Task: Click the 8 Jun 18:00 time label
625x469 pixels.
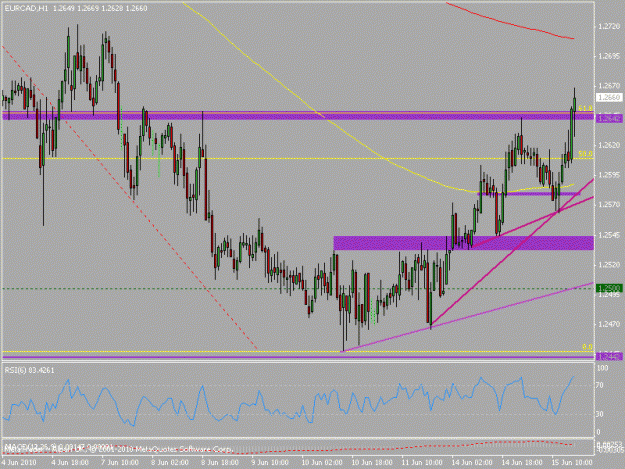Action: tap(220, 463)
